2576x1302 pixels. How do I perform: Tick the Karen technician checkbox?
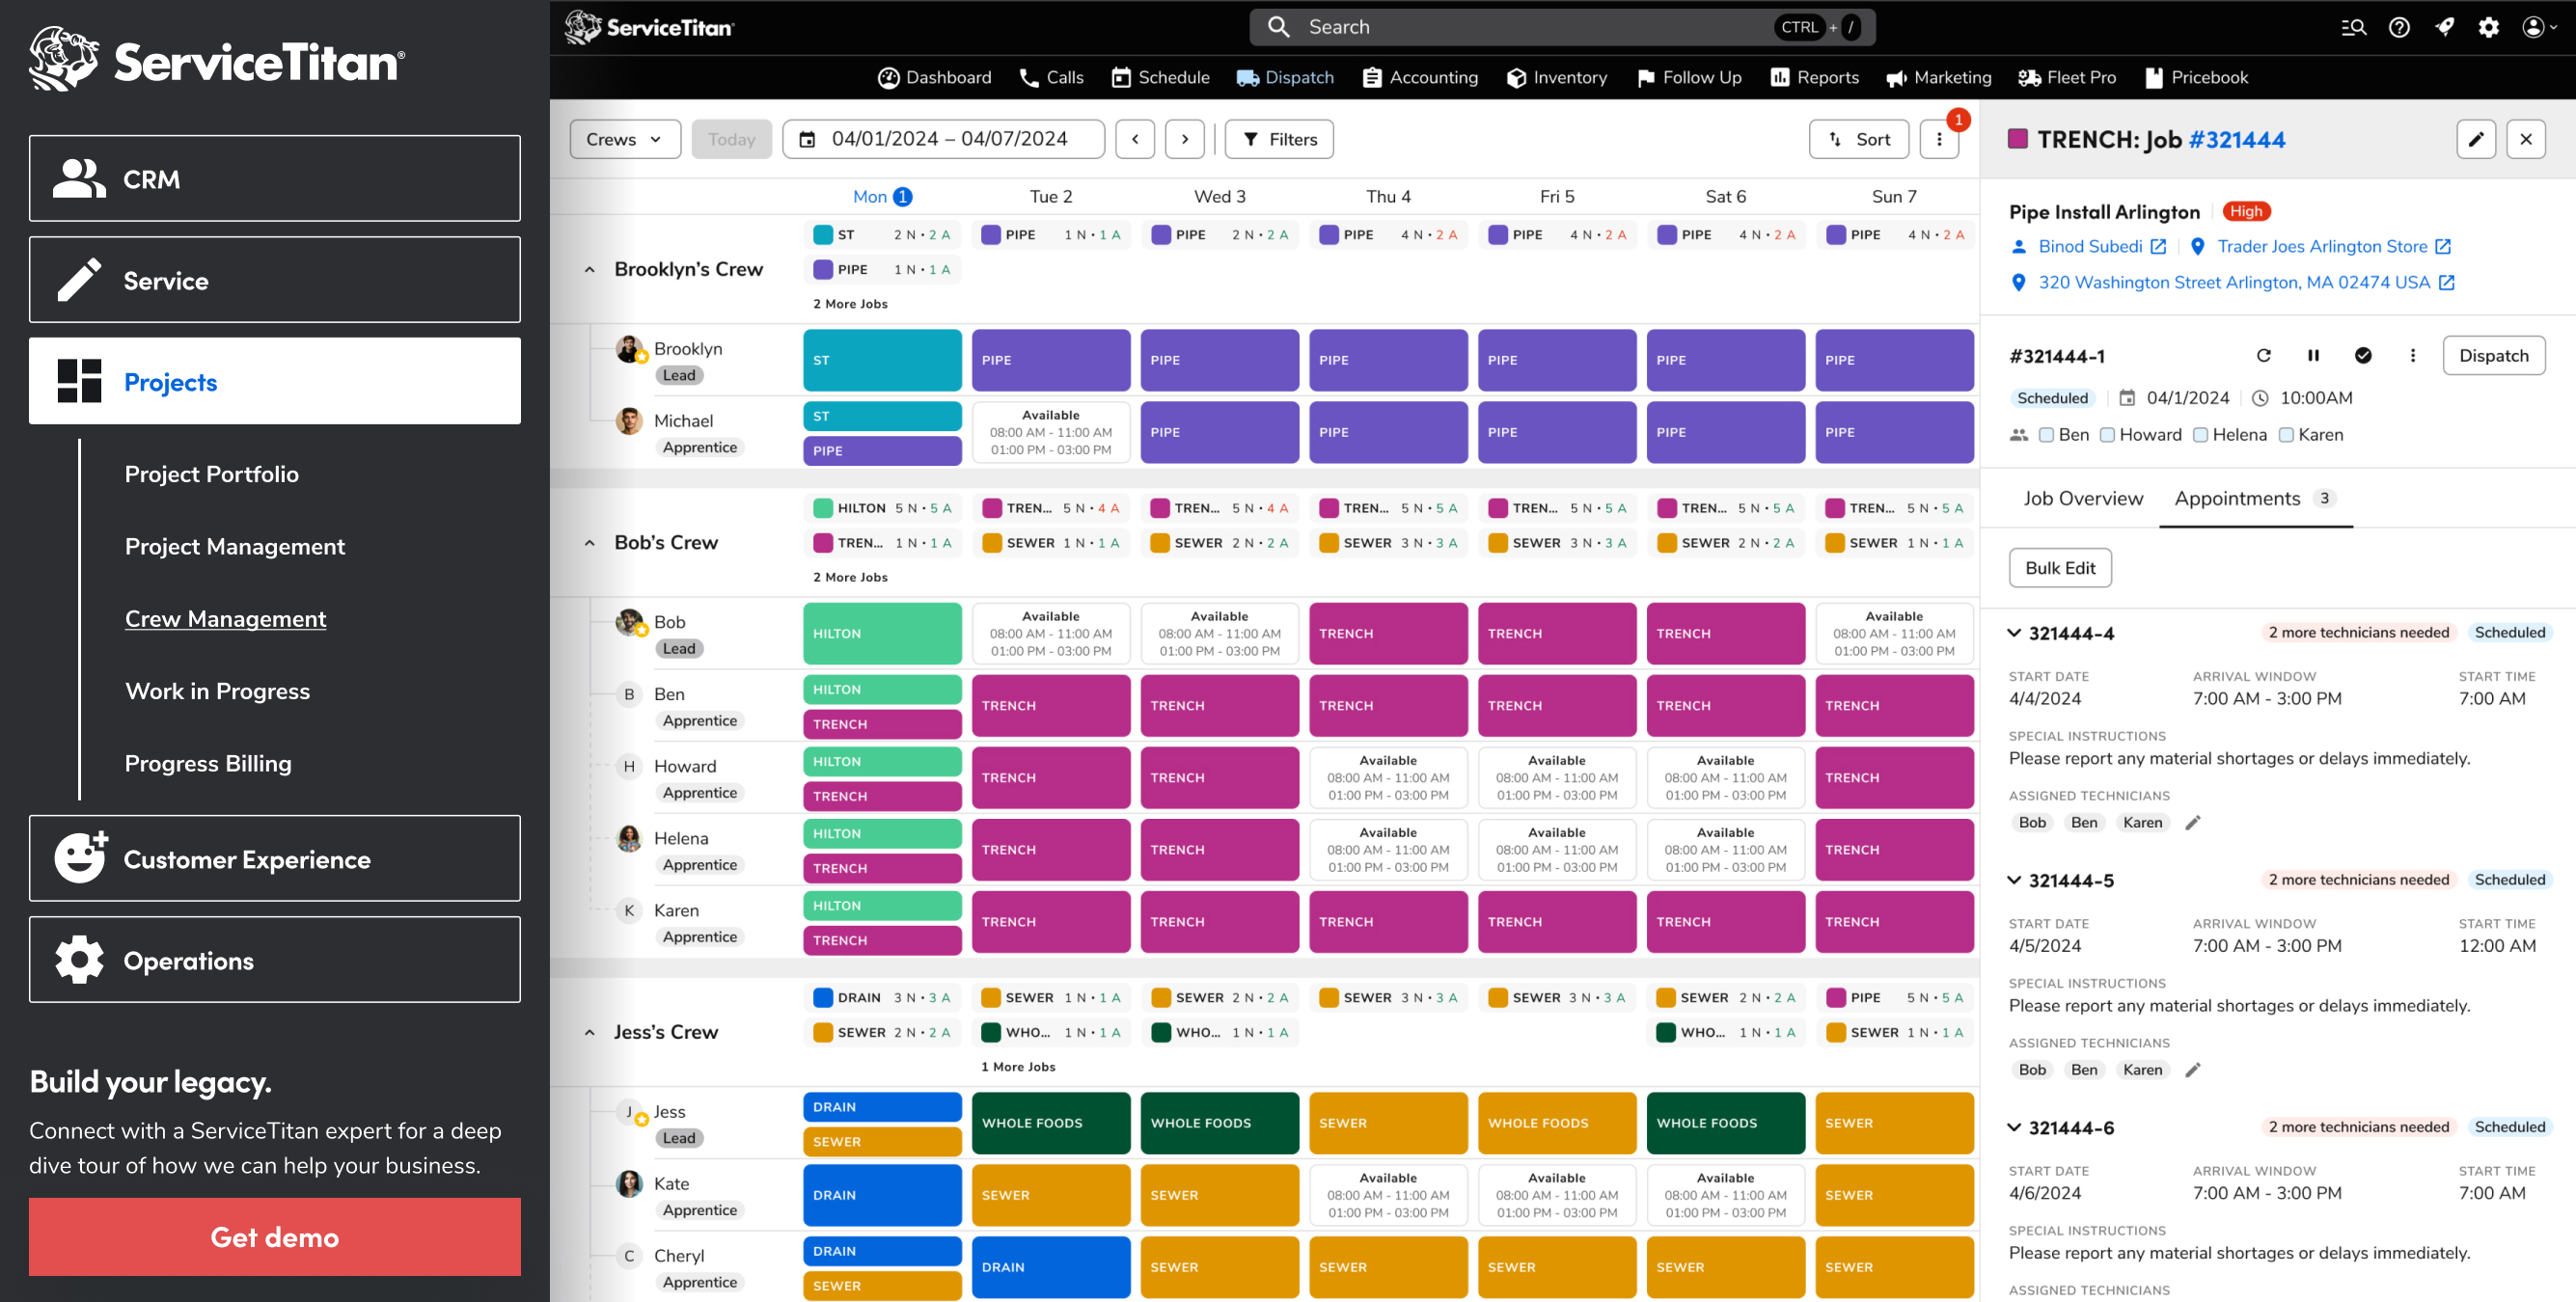2286,435
